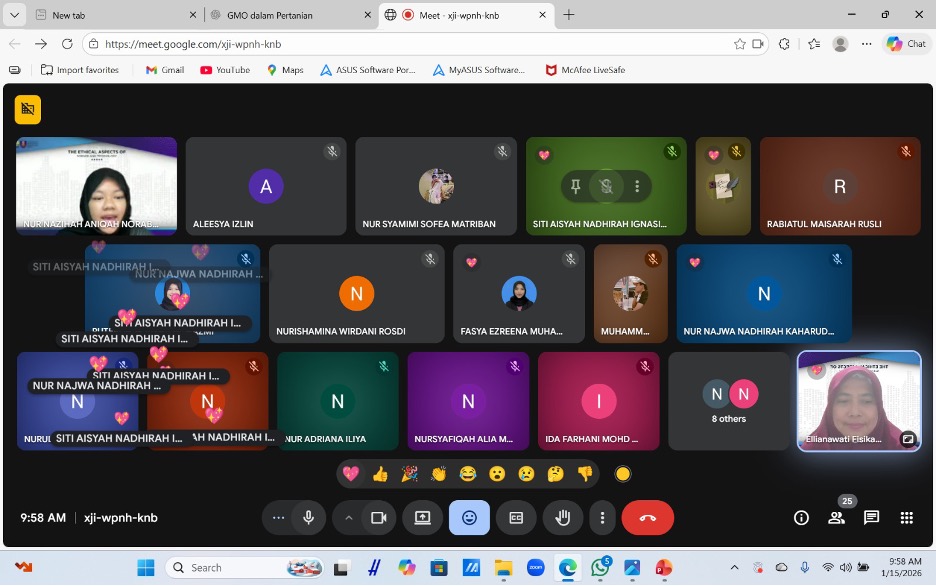Click the '8 others' participants tile

pyautogui.click(x=728, y=401)
